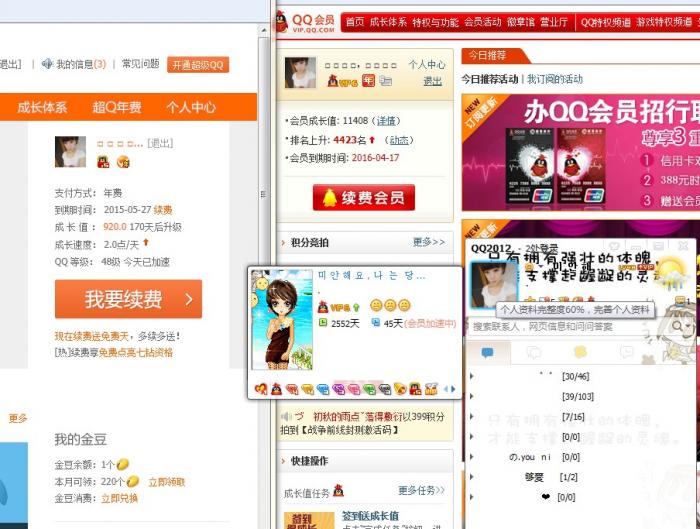Click the QQ panel user avatar
The image size is (700, 529).
tap(494, 285)
